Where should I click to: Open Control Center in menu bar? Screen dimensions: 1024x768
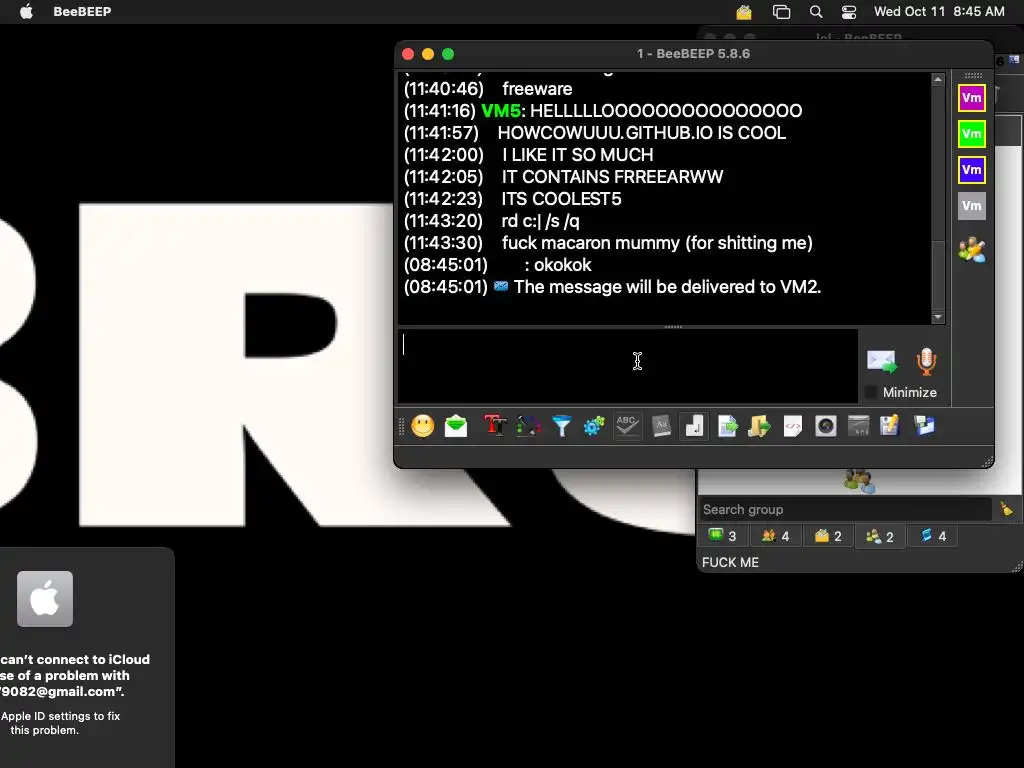[x=849, y=12]
